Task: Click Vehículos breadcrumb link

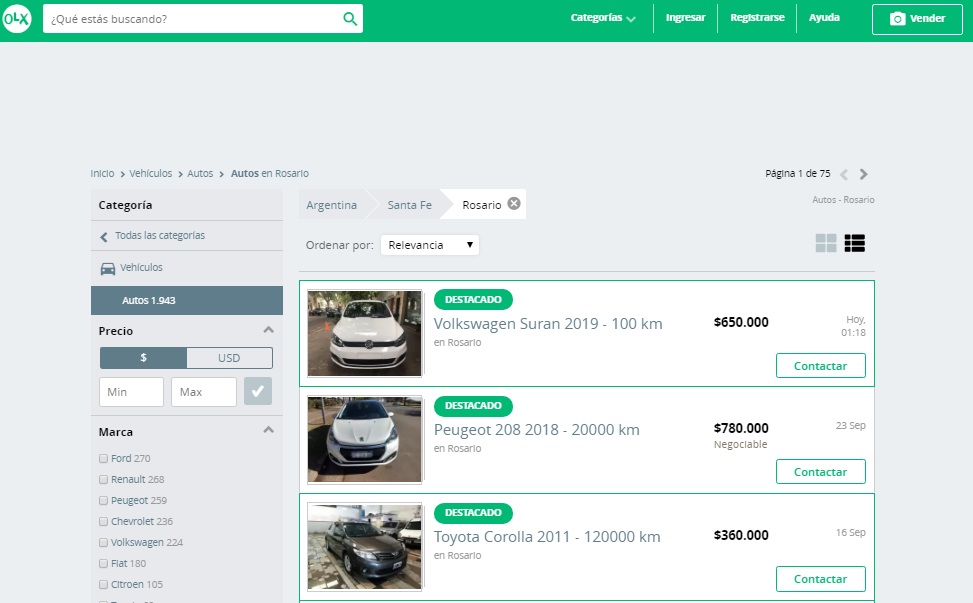Action: (x=151, y=174)
